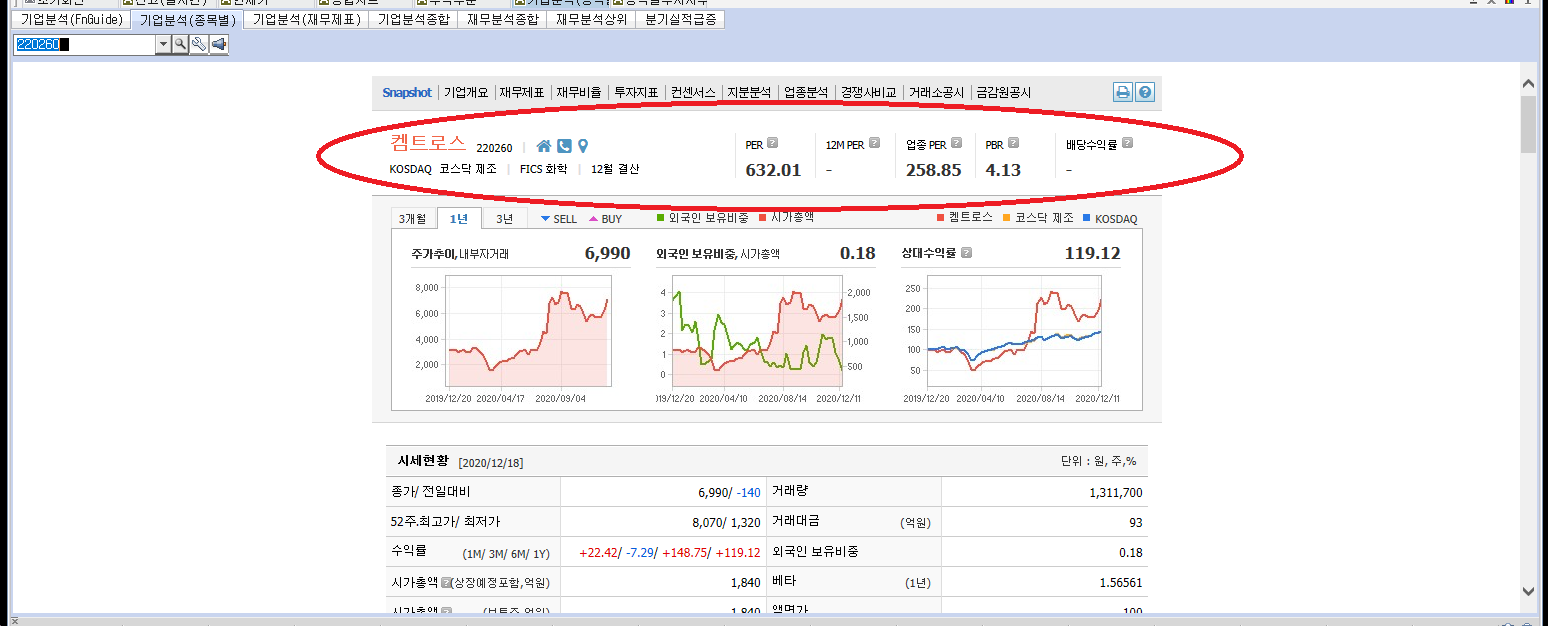
Task: Go to 투자지표 section
Action: coord(636,92)
